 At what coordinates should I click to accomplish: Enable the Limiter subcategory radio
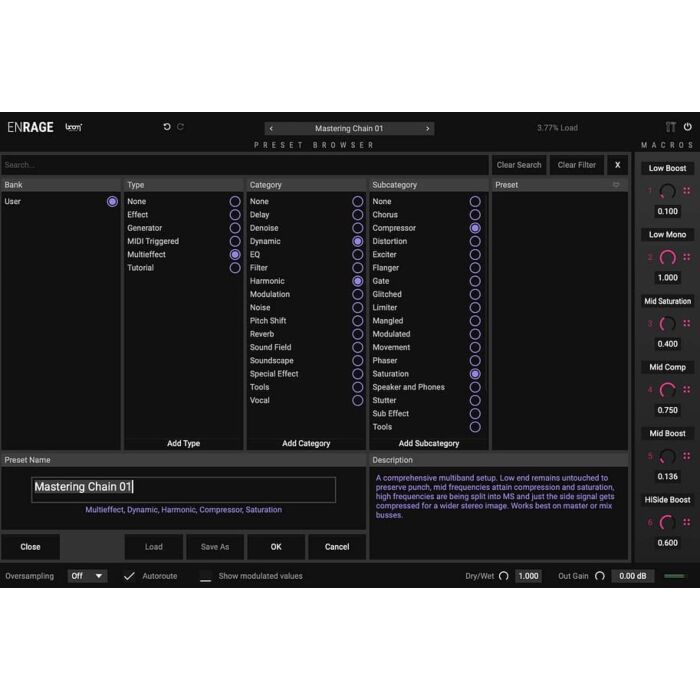click(475, 308)
